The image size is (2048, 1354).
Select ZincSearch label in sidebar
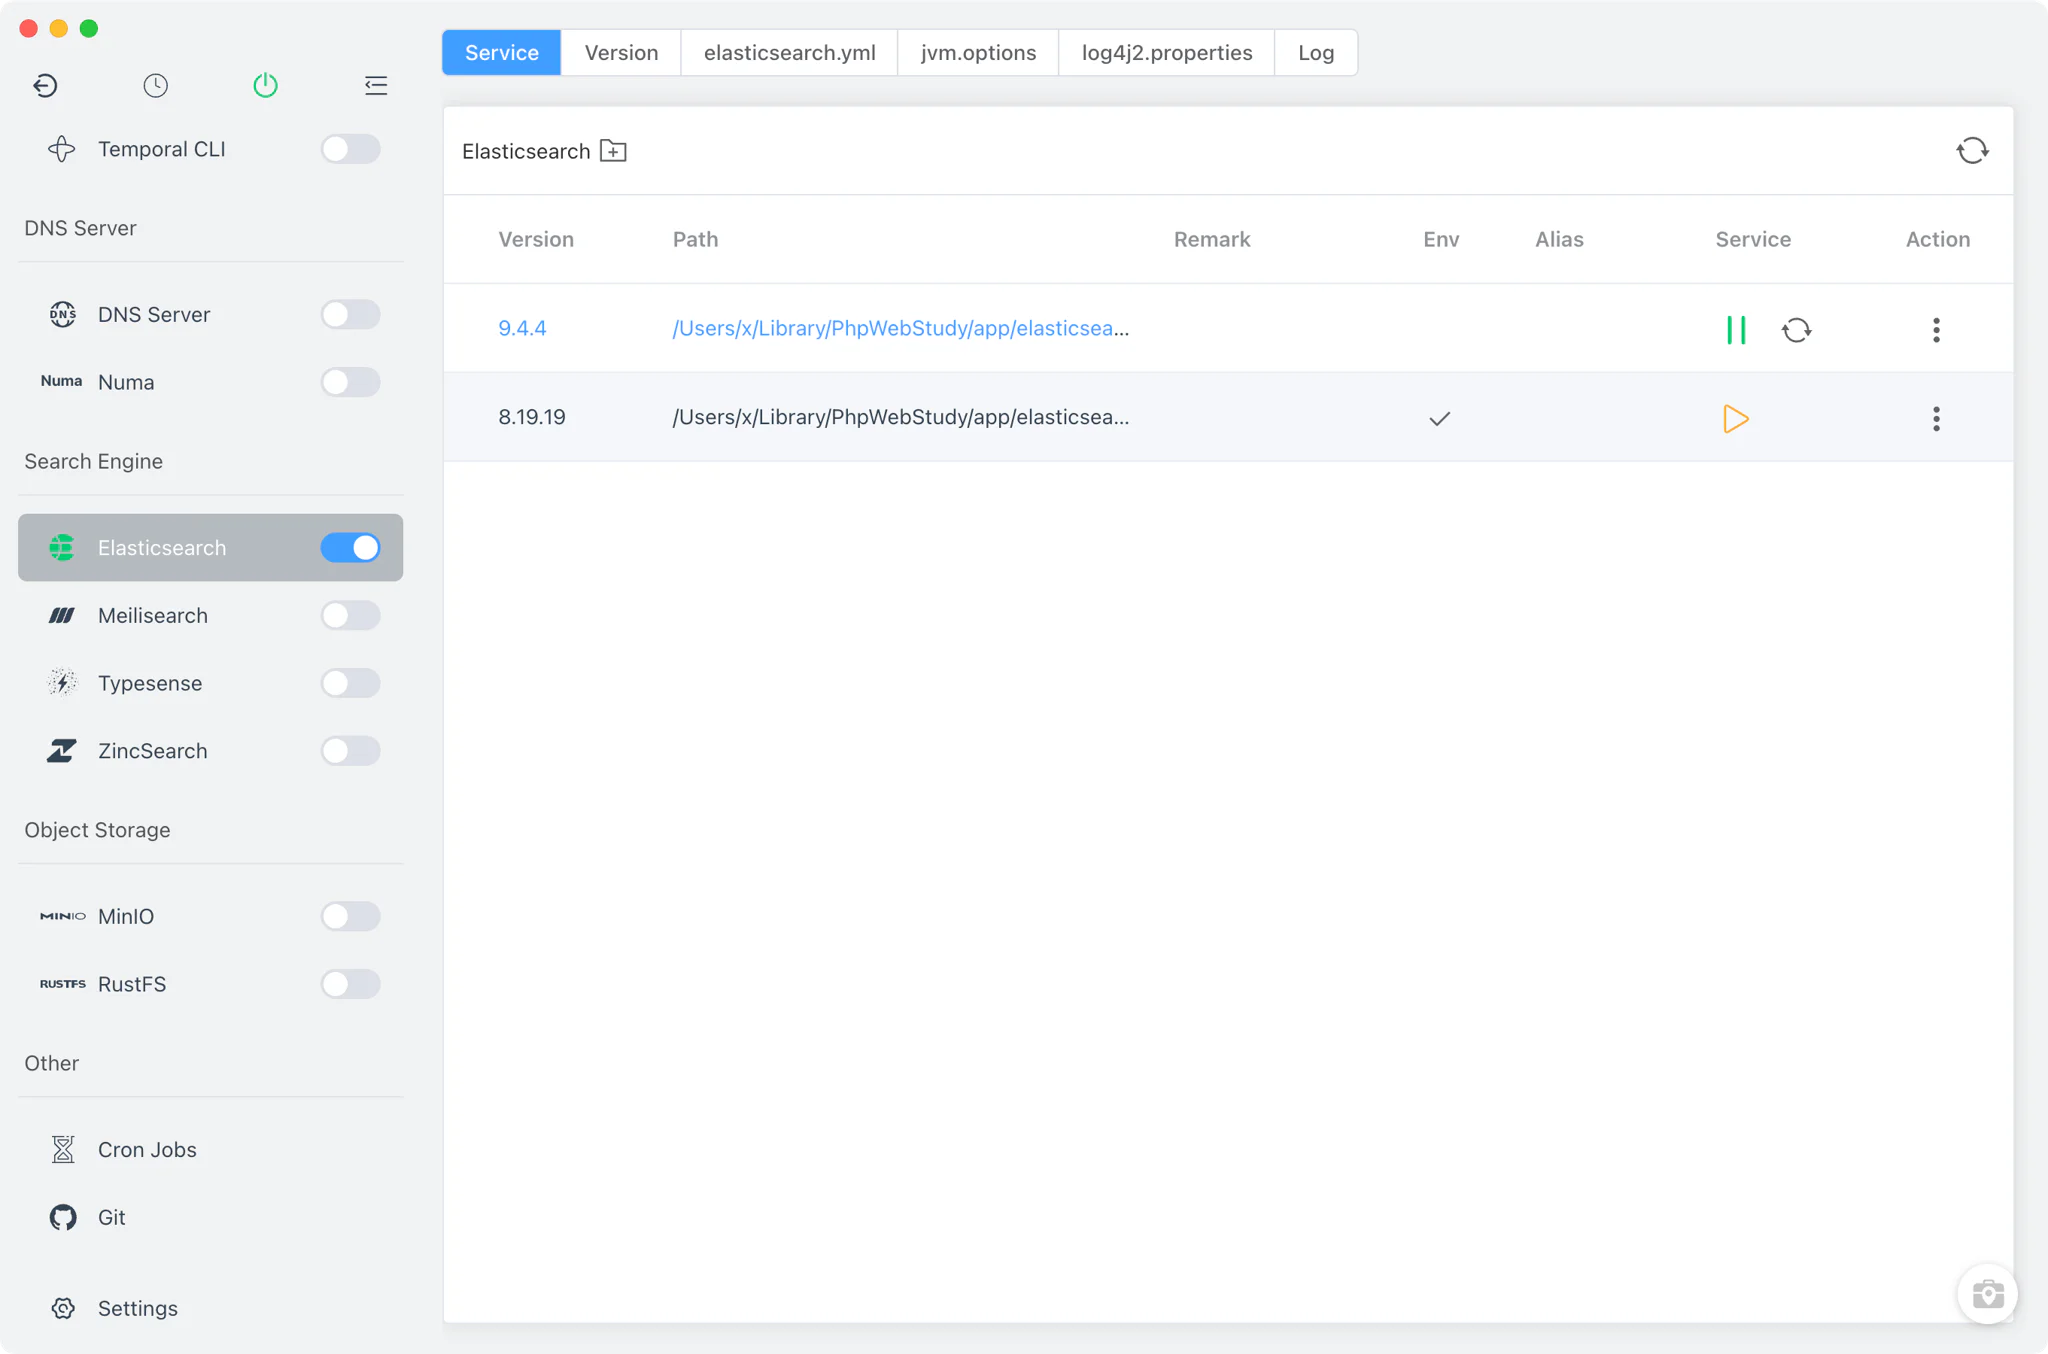[x=153, y=751]
